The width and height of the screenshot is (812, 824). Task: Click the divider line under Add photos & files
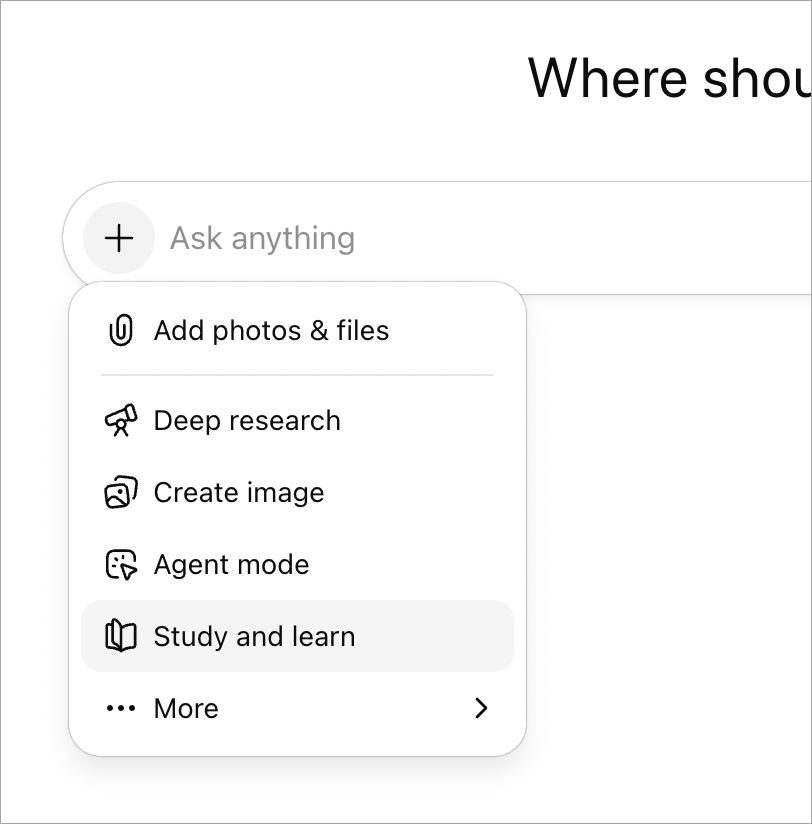[297, 375]
